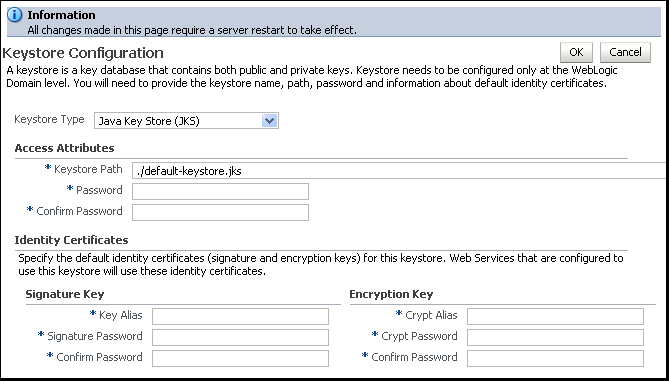This screenshot has width=669, height=381.
Task: Click the Key Alias input field
Action: click(240, 317)
